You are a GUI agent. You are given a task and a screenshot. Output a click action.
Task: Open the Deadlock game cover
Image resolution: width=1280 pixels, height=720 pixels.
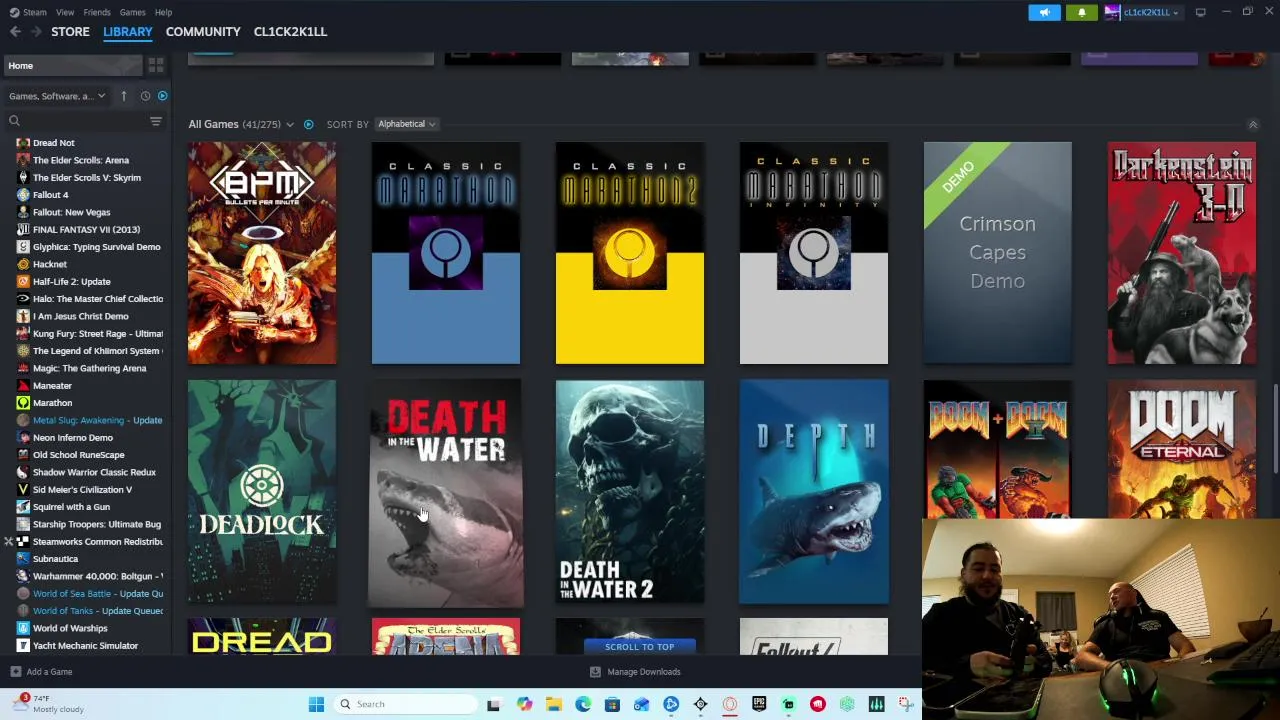click(262, 492)
